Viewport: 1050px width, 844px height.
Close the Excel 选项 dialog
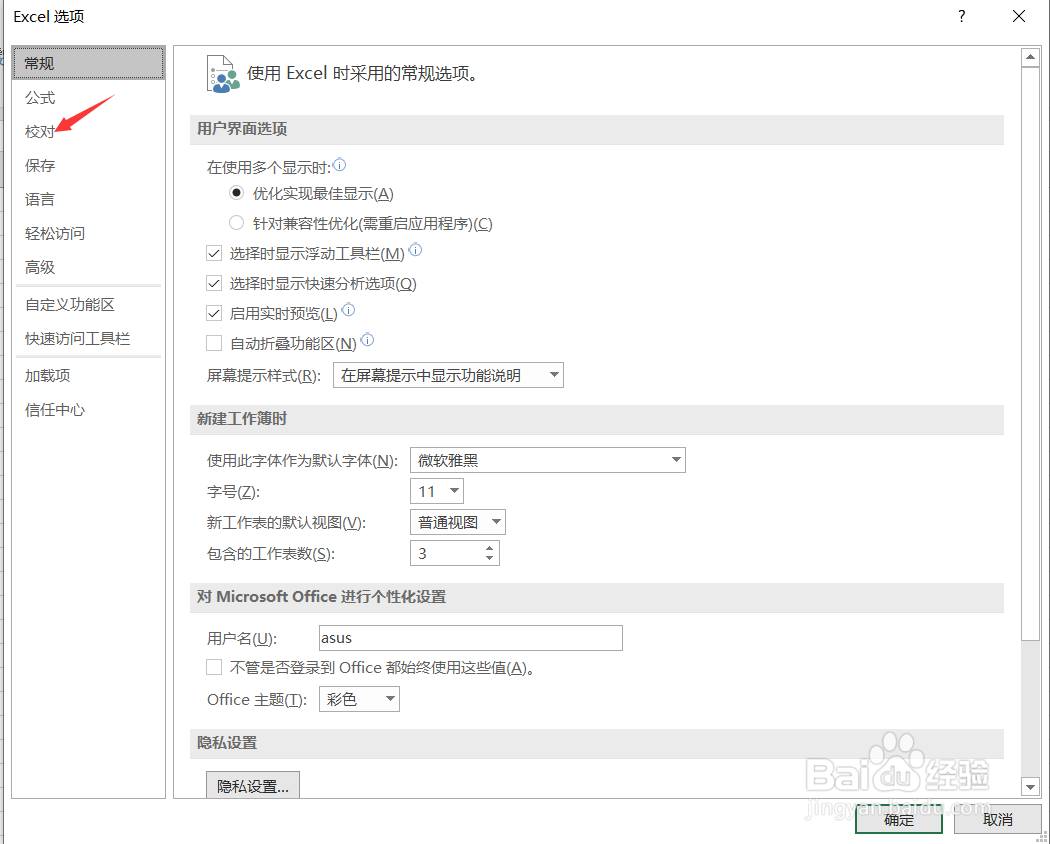point(1019,17)
